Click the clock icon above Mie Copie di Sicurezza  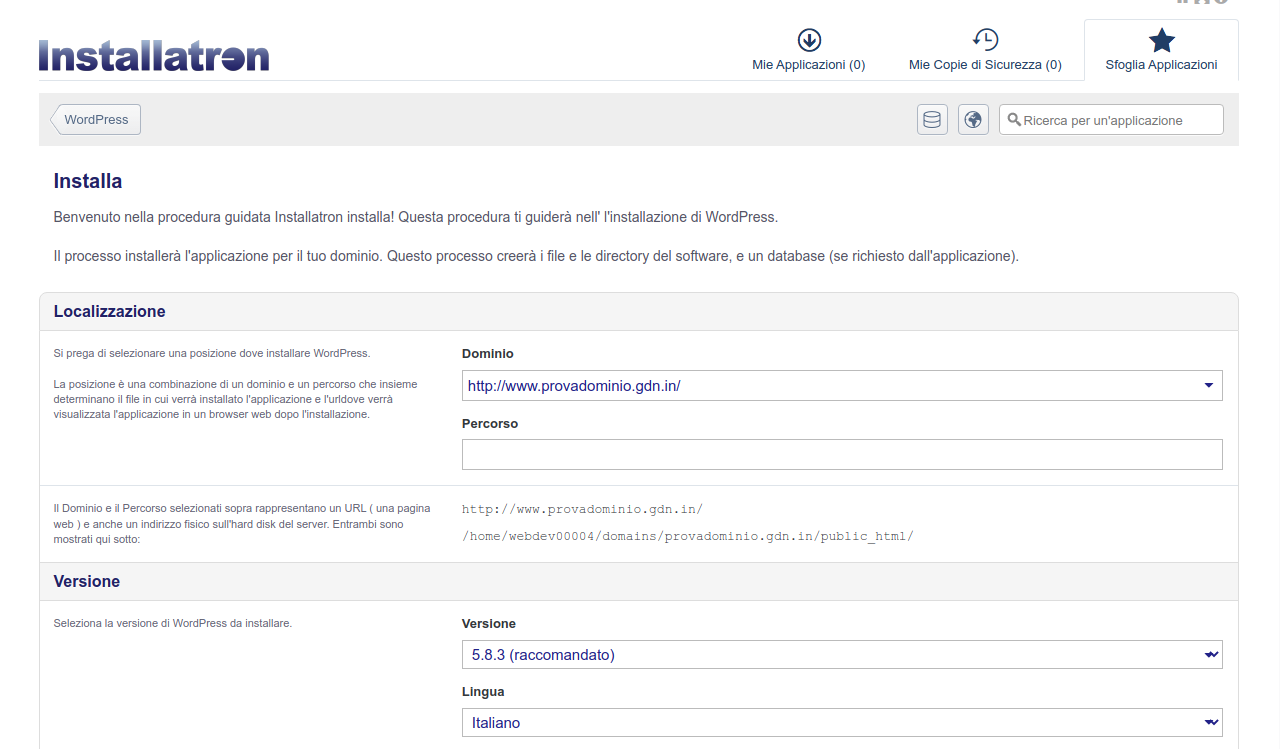point(985,40)
